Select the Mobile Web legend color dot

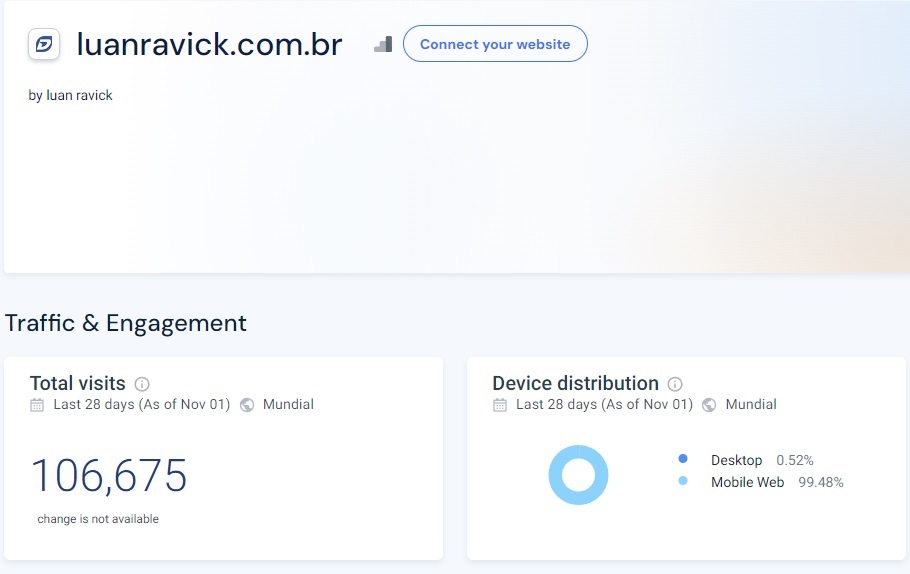coord(683,481)
